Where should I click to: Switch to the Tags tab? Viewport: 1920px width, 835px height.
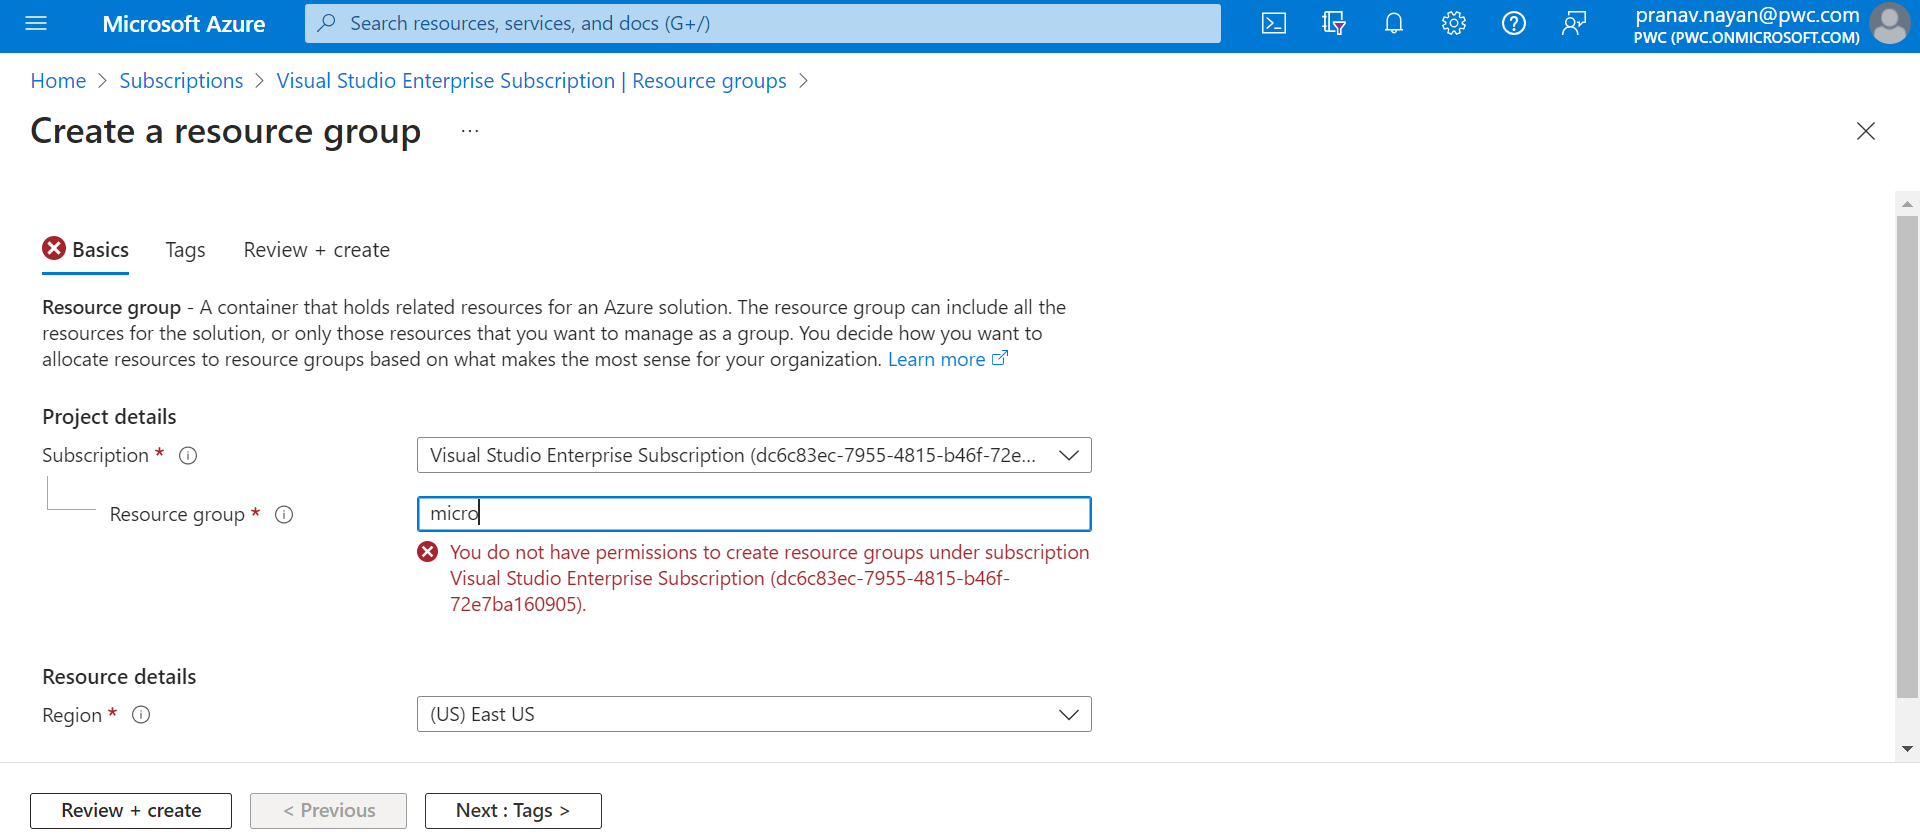185,250
